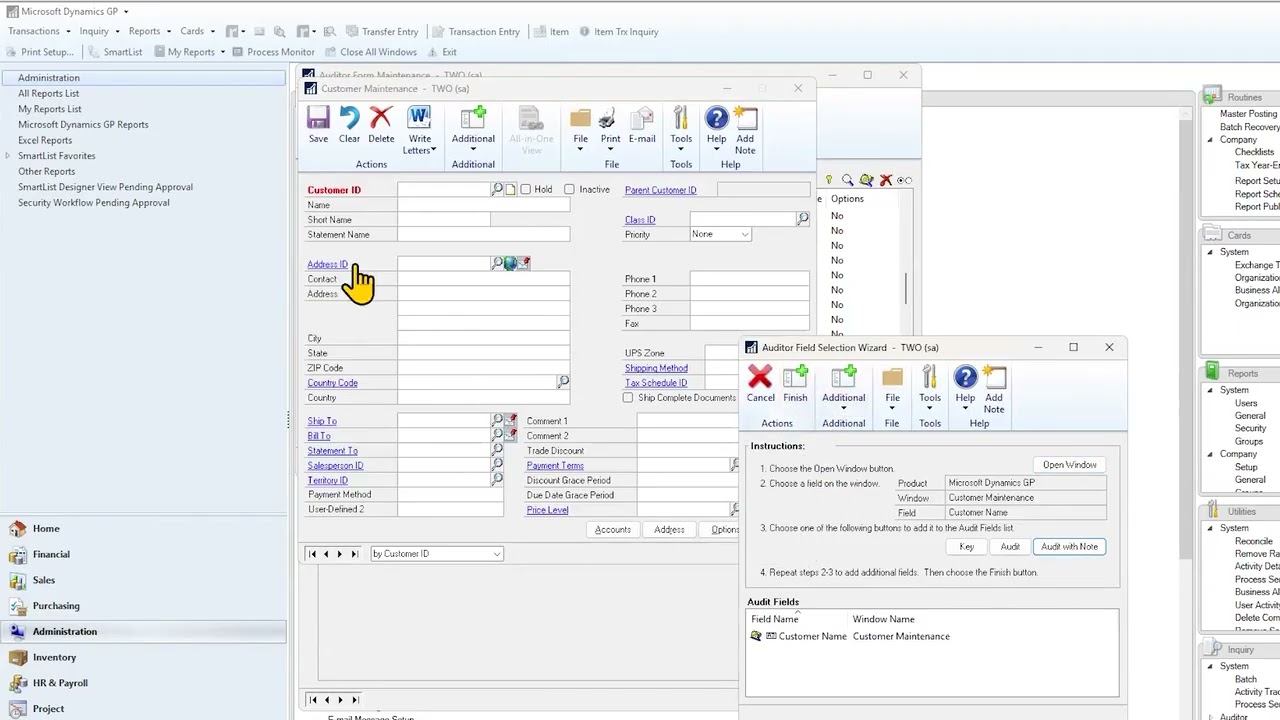The width and height of the screenshot is (1280, 720).
Task: Click the Accounts button
Action: [612, 530]
